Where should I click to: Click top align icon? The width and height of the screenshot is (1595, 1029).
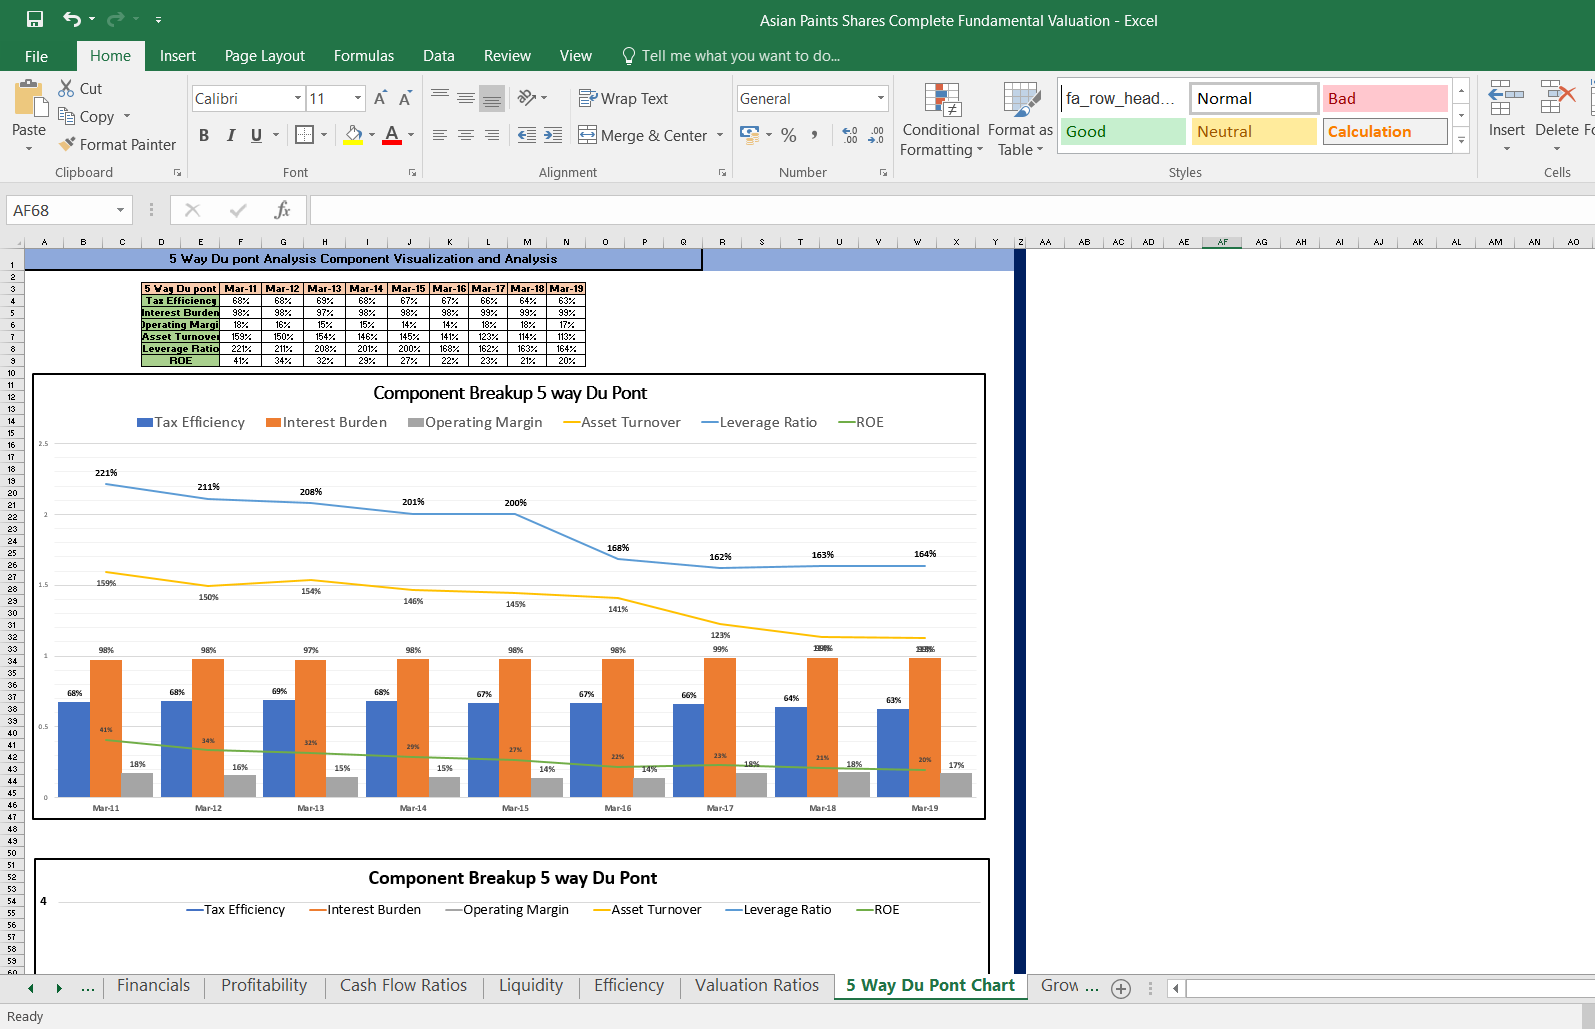(x=440, y=97)
